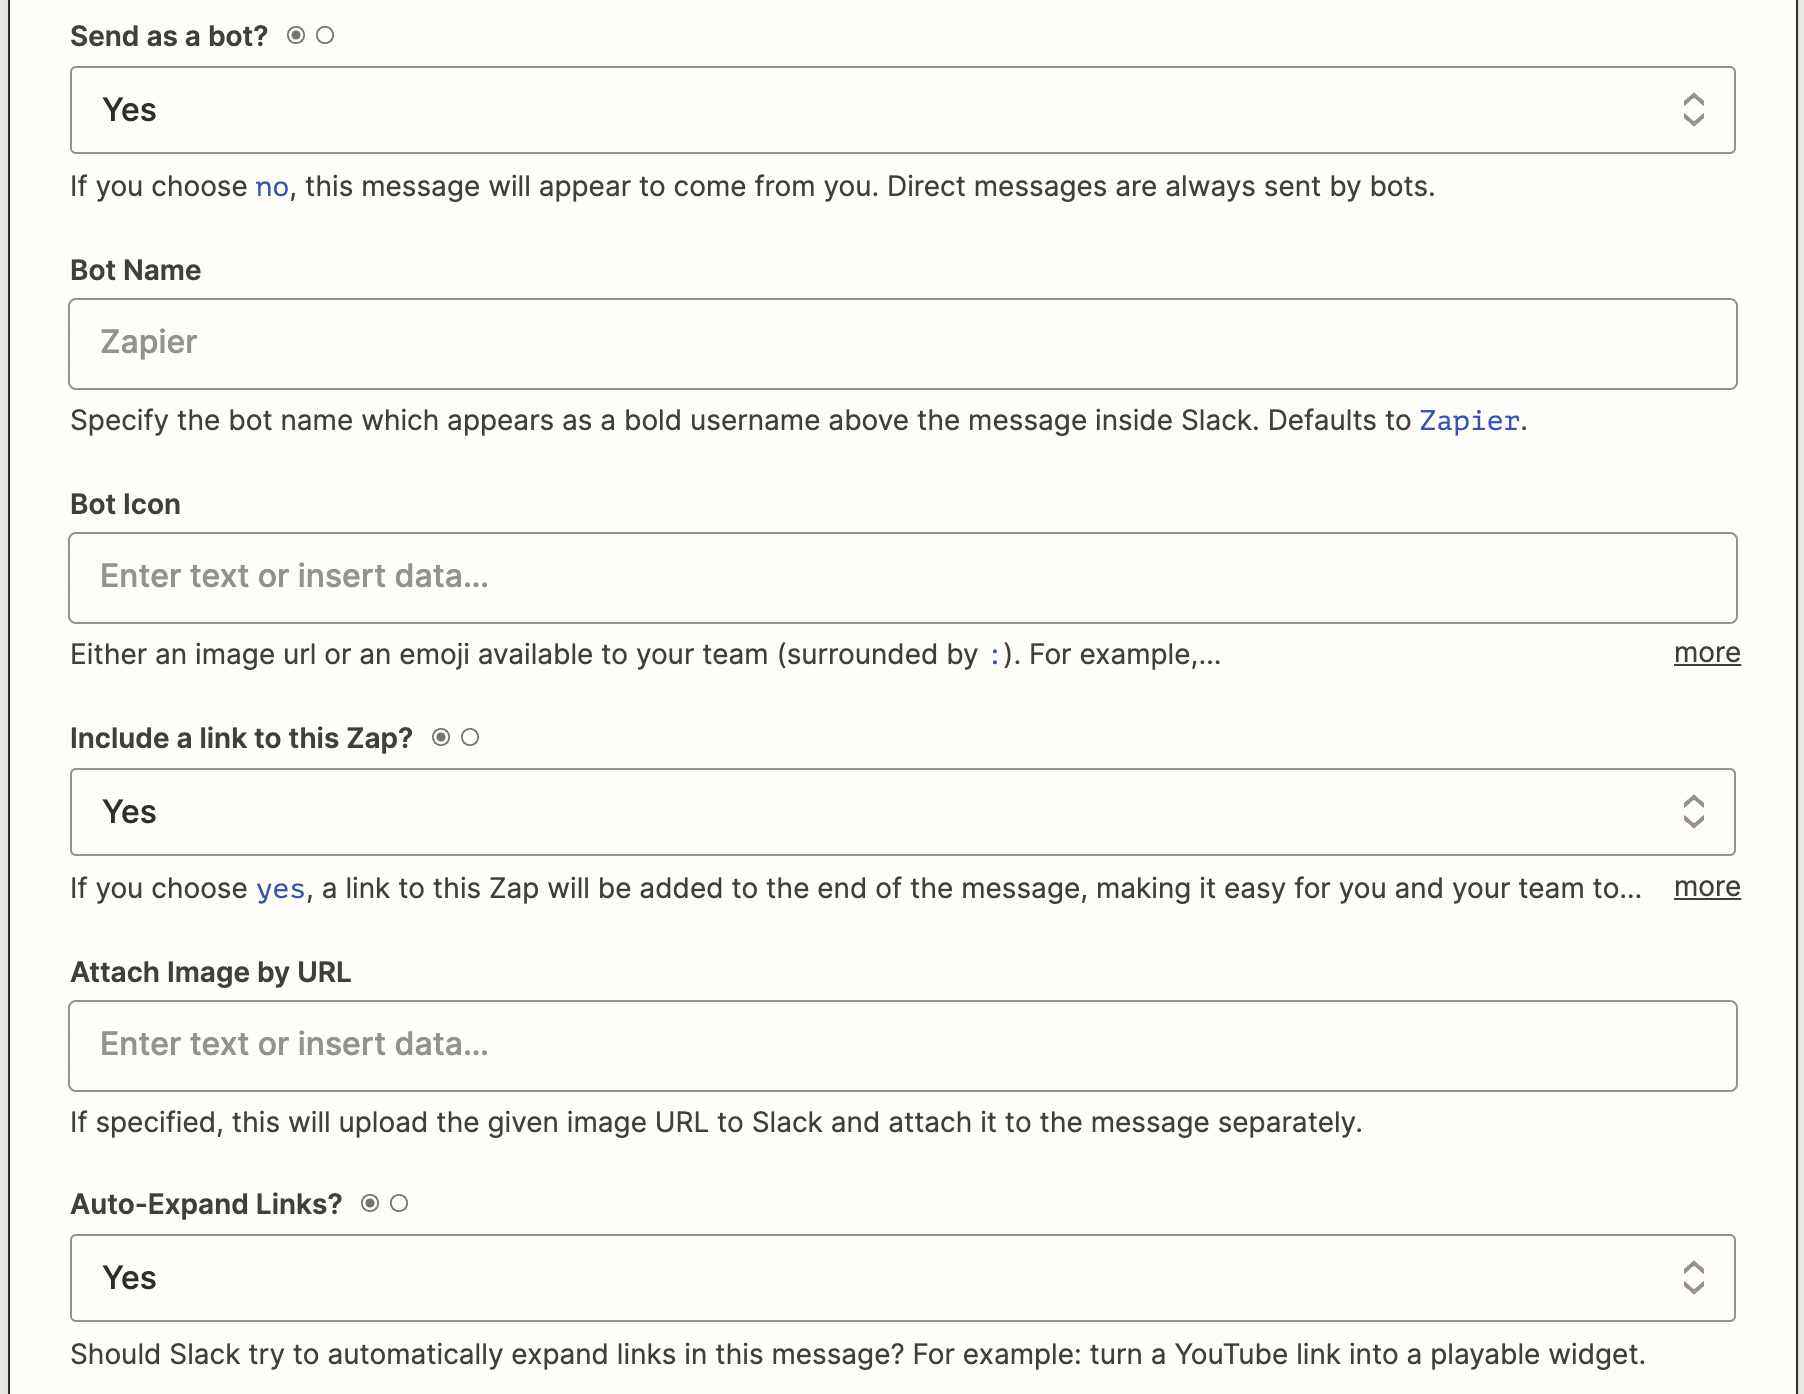
Task: Select first radio button beside 'Include a link to this Zap?'
Action: point(441,738)
